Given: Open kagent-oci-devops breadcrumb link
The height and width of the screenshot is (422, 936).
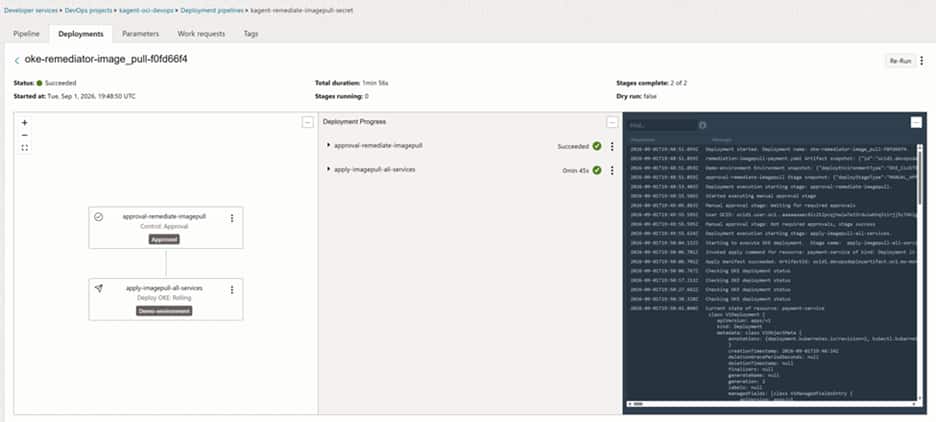Looking at the screenshot, I should [146, 11].
